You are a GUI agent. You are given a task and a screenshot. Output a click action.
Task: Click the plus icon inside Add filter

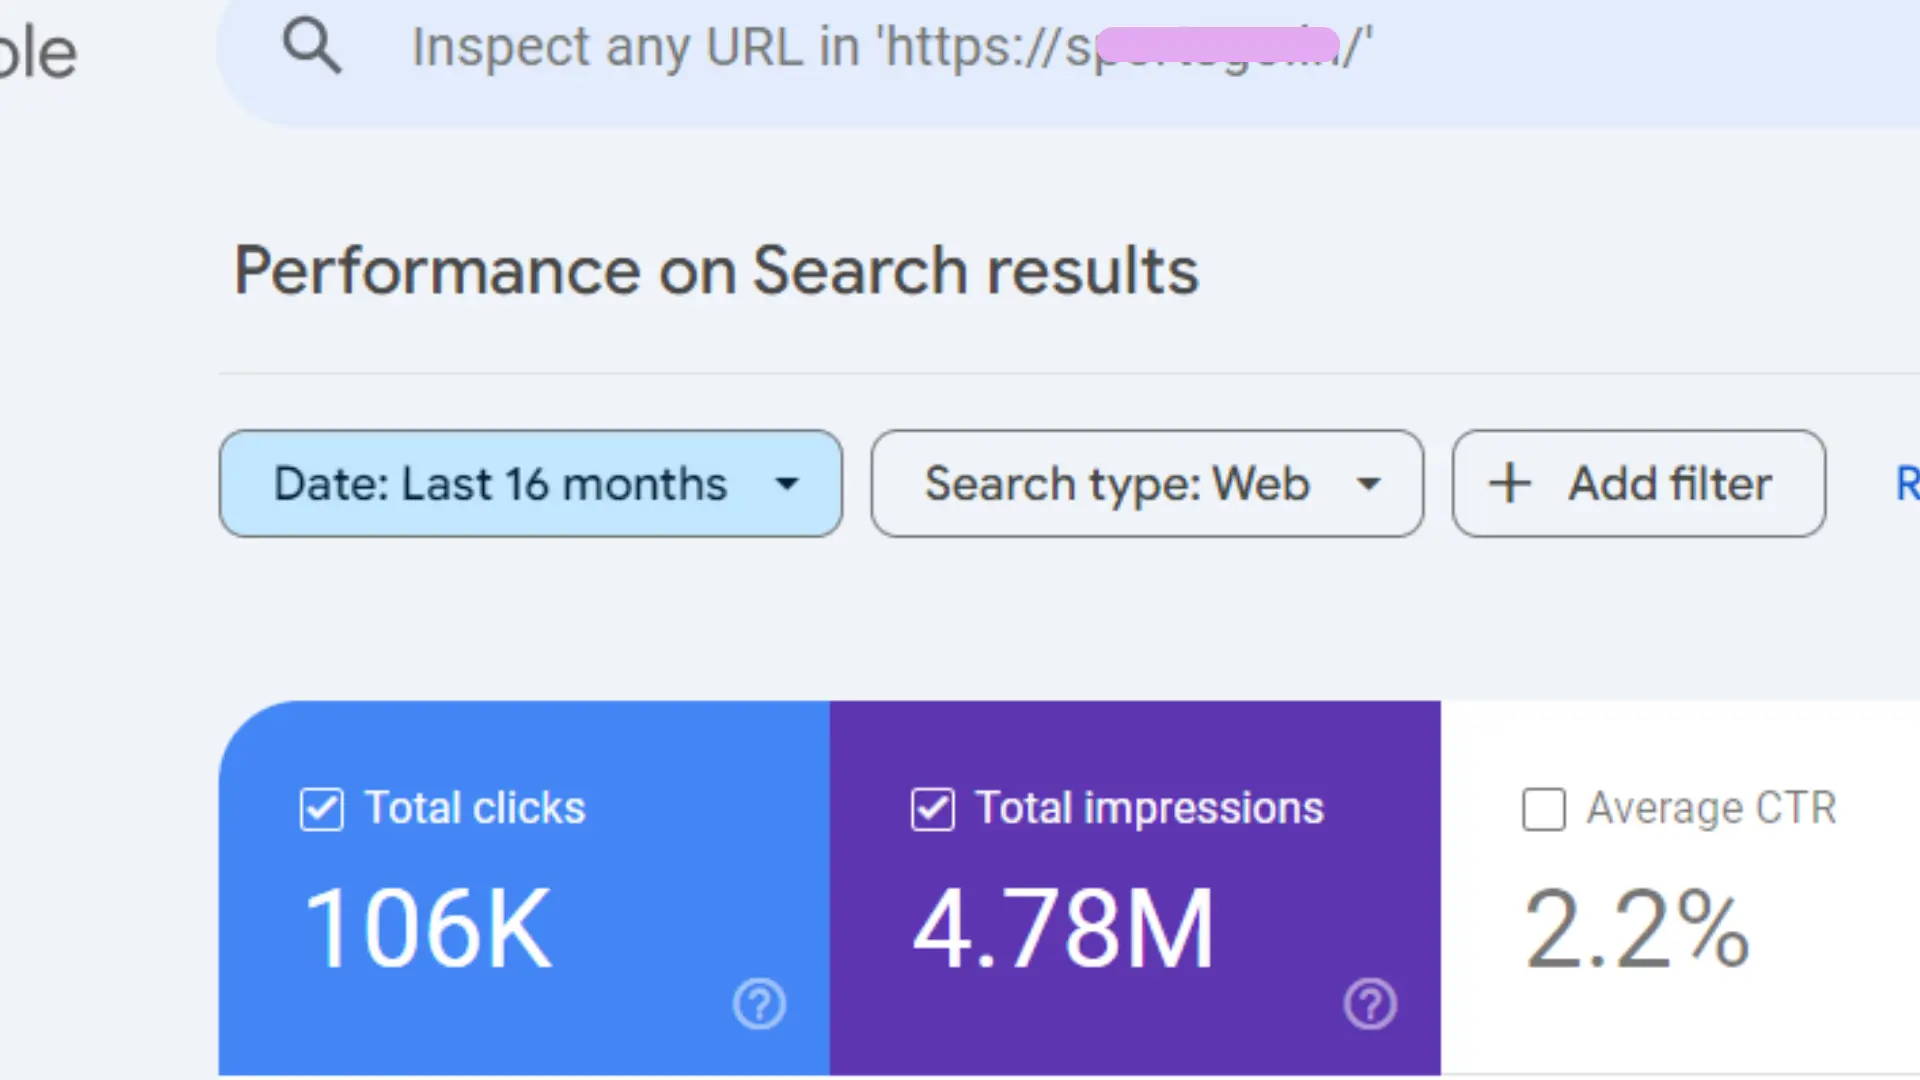point(1509,483)
